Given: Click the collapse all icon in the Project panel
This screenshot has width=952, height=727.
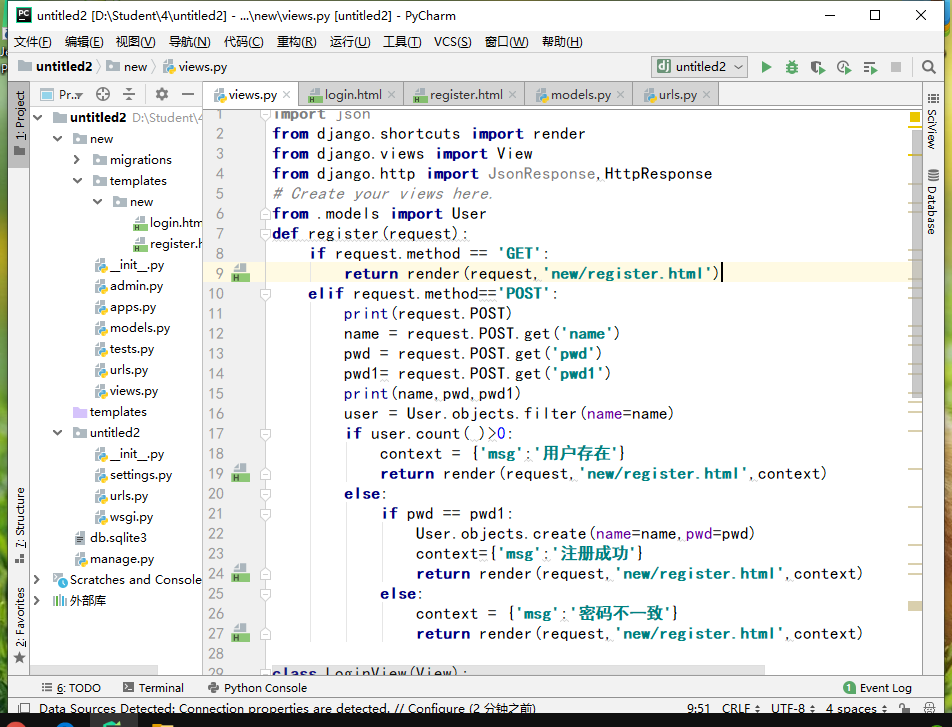Looking at the screenshot, I should pos(129,94).
